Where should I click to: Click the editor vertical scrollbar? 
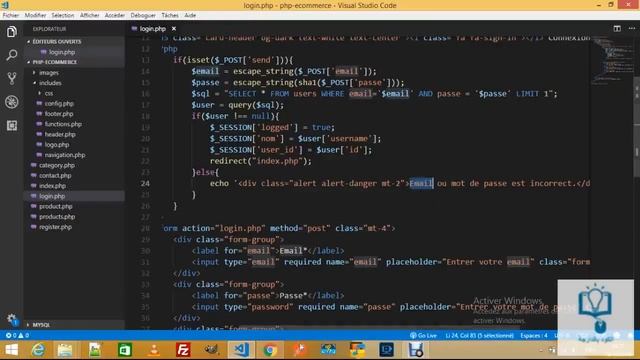click(636, 127)
